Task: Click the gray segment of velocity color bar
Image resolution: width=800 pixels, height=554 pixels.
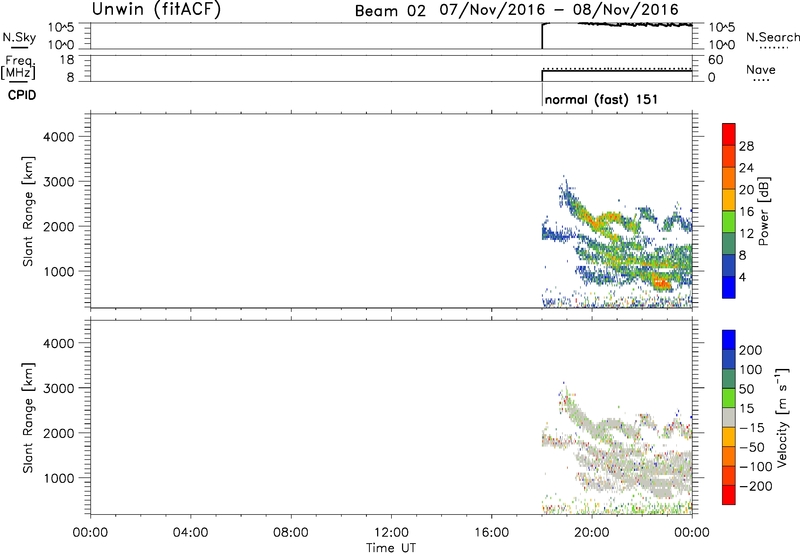Action: point(729,418)
